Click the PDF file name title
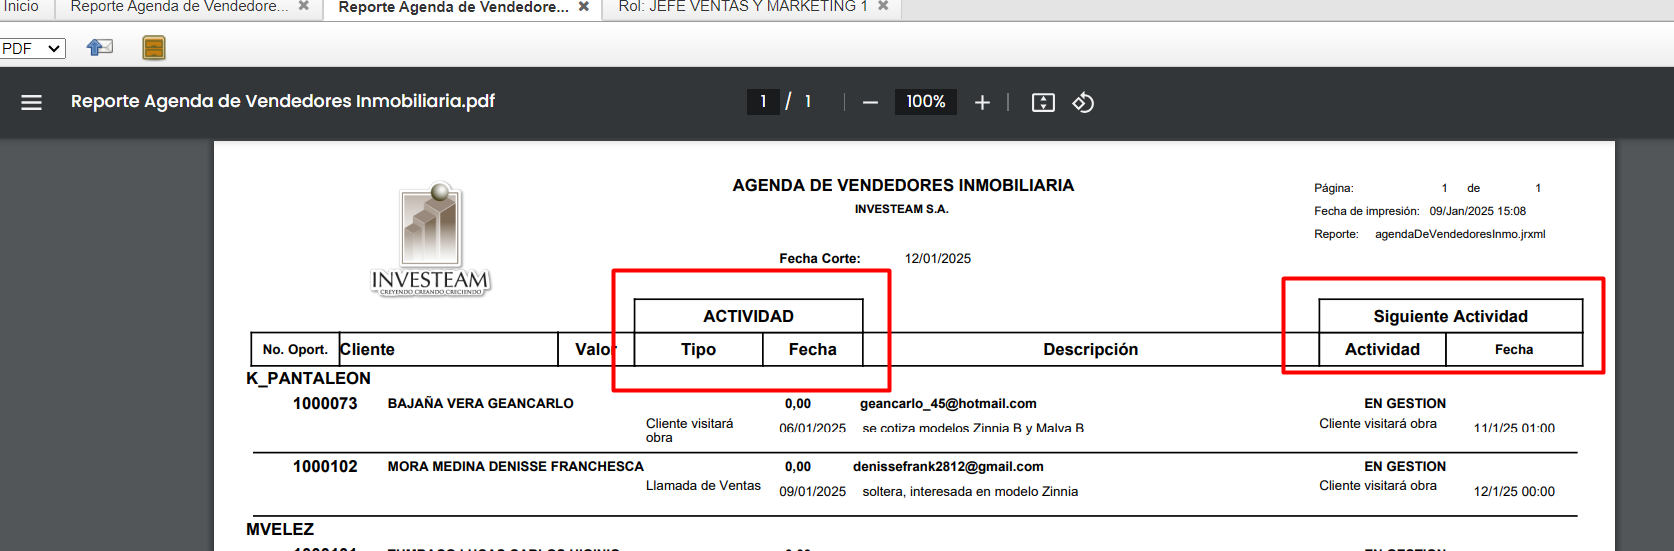 [283, 101]
